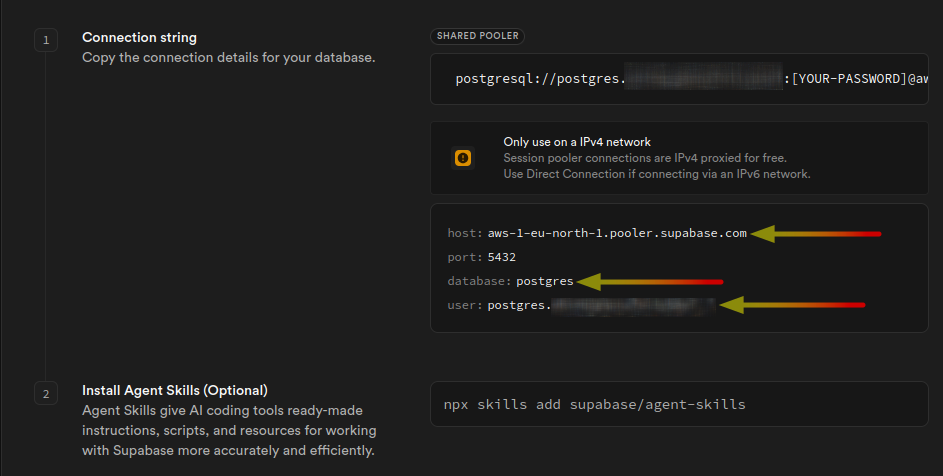The image size is (943, 476).
Task: Click 'Copy the connection details for your database' text
Action: coord(229,58)
